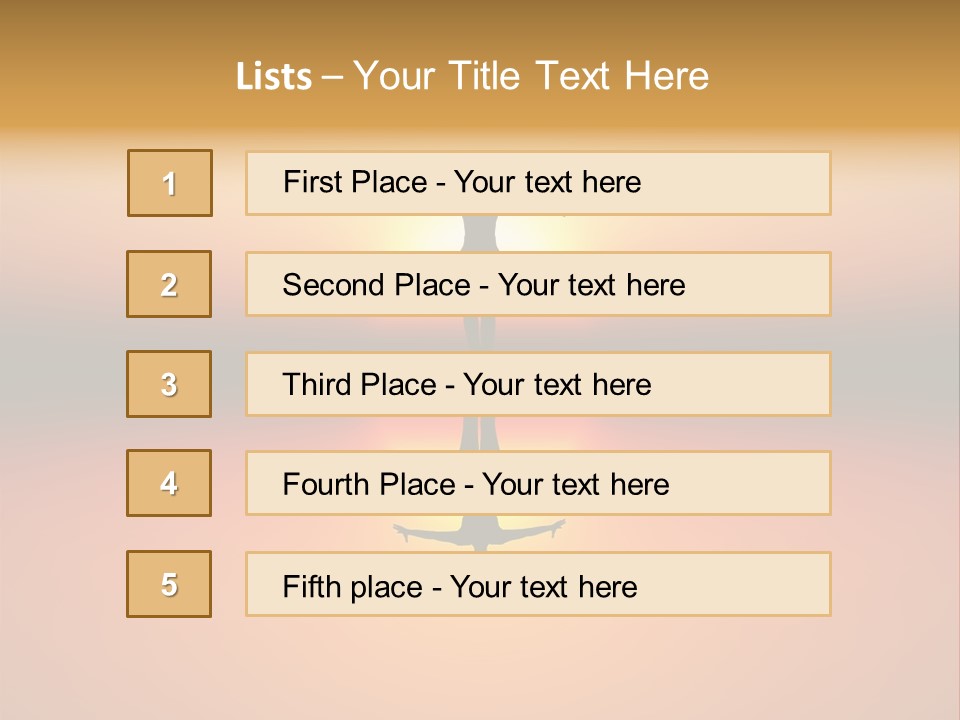Select the number 2 box
This screenshot has height=720, width=960.
tap(169, 284)
